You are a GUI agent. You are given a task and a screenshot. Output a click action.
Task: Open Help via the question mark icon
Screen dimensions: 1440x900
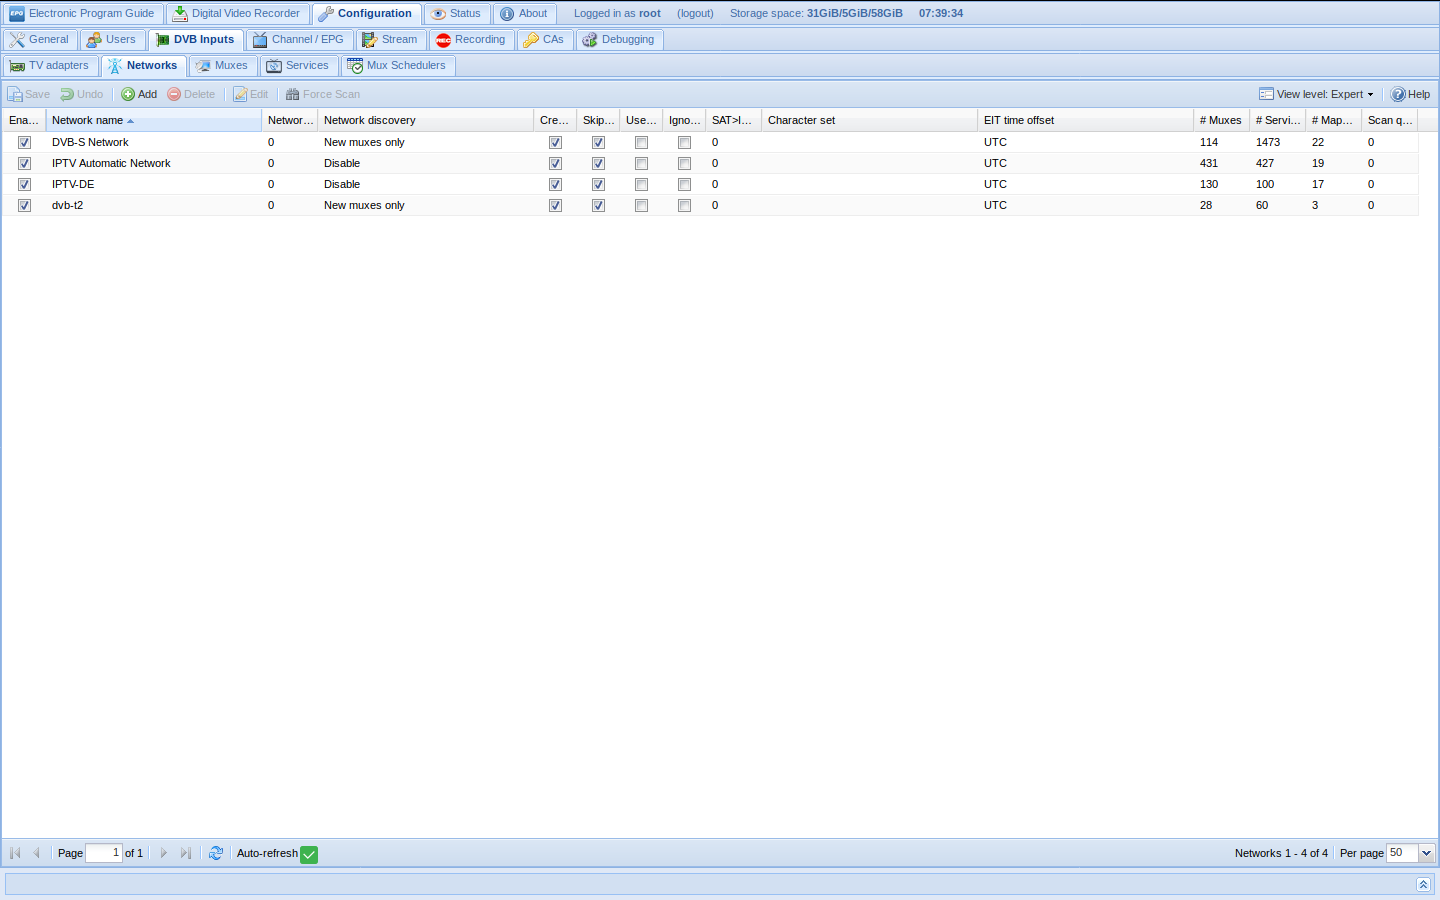pos(1398,94)
